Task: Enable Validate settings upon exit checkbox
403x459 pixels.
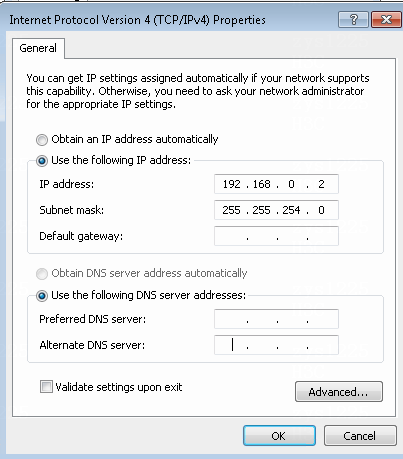Action: point(46,387)
